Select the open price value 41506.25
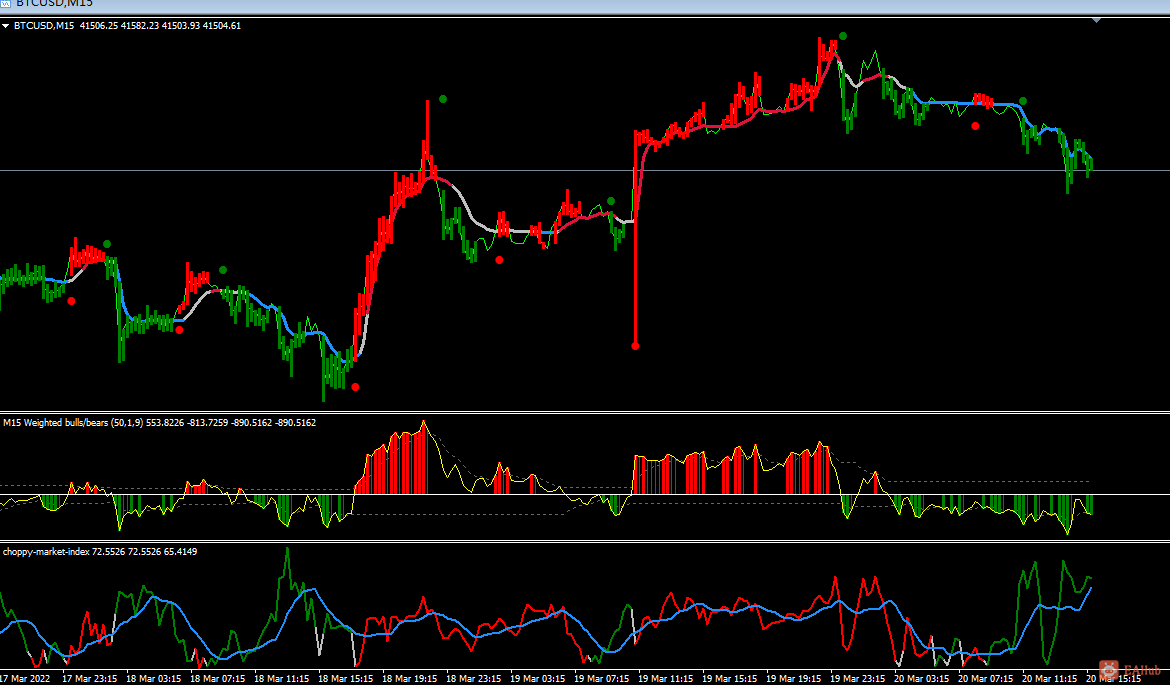Screen dimensions: 1170x685 pos(99,25)
